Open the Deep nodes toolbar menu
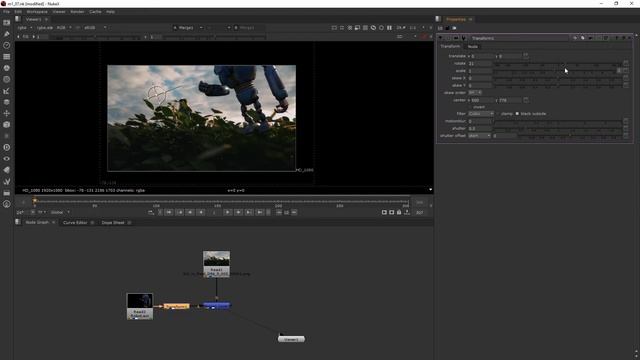This screenshot has width=640, height=360. coord(7,147)
